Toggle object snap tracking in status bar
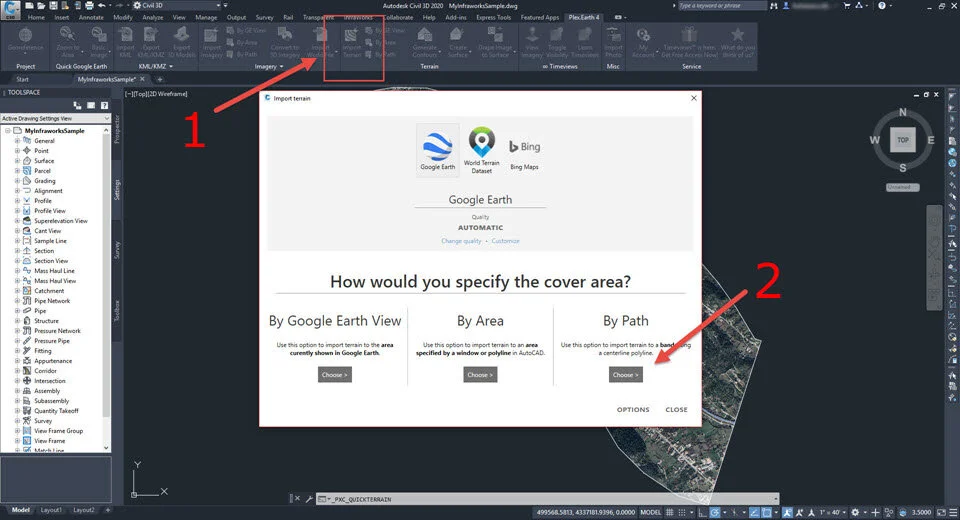This screenshot has height=520, width=960. point(754,512)
